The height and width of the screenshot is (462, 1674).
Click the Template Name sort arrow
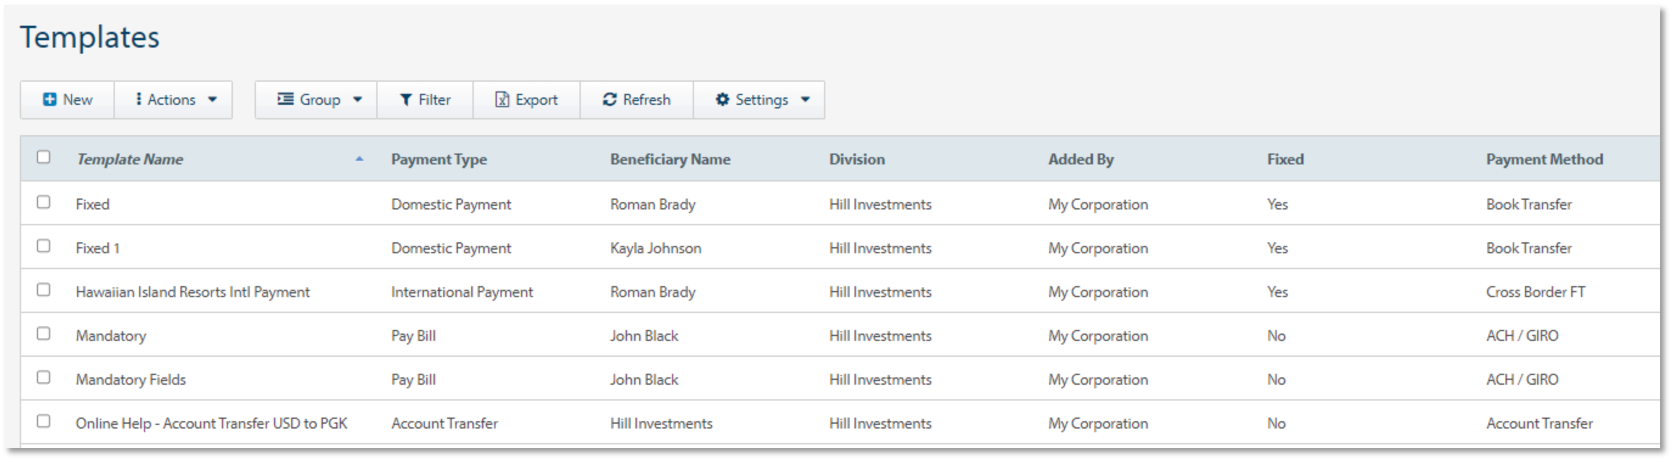coord(359,160)
